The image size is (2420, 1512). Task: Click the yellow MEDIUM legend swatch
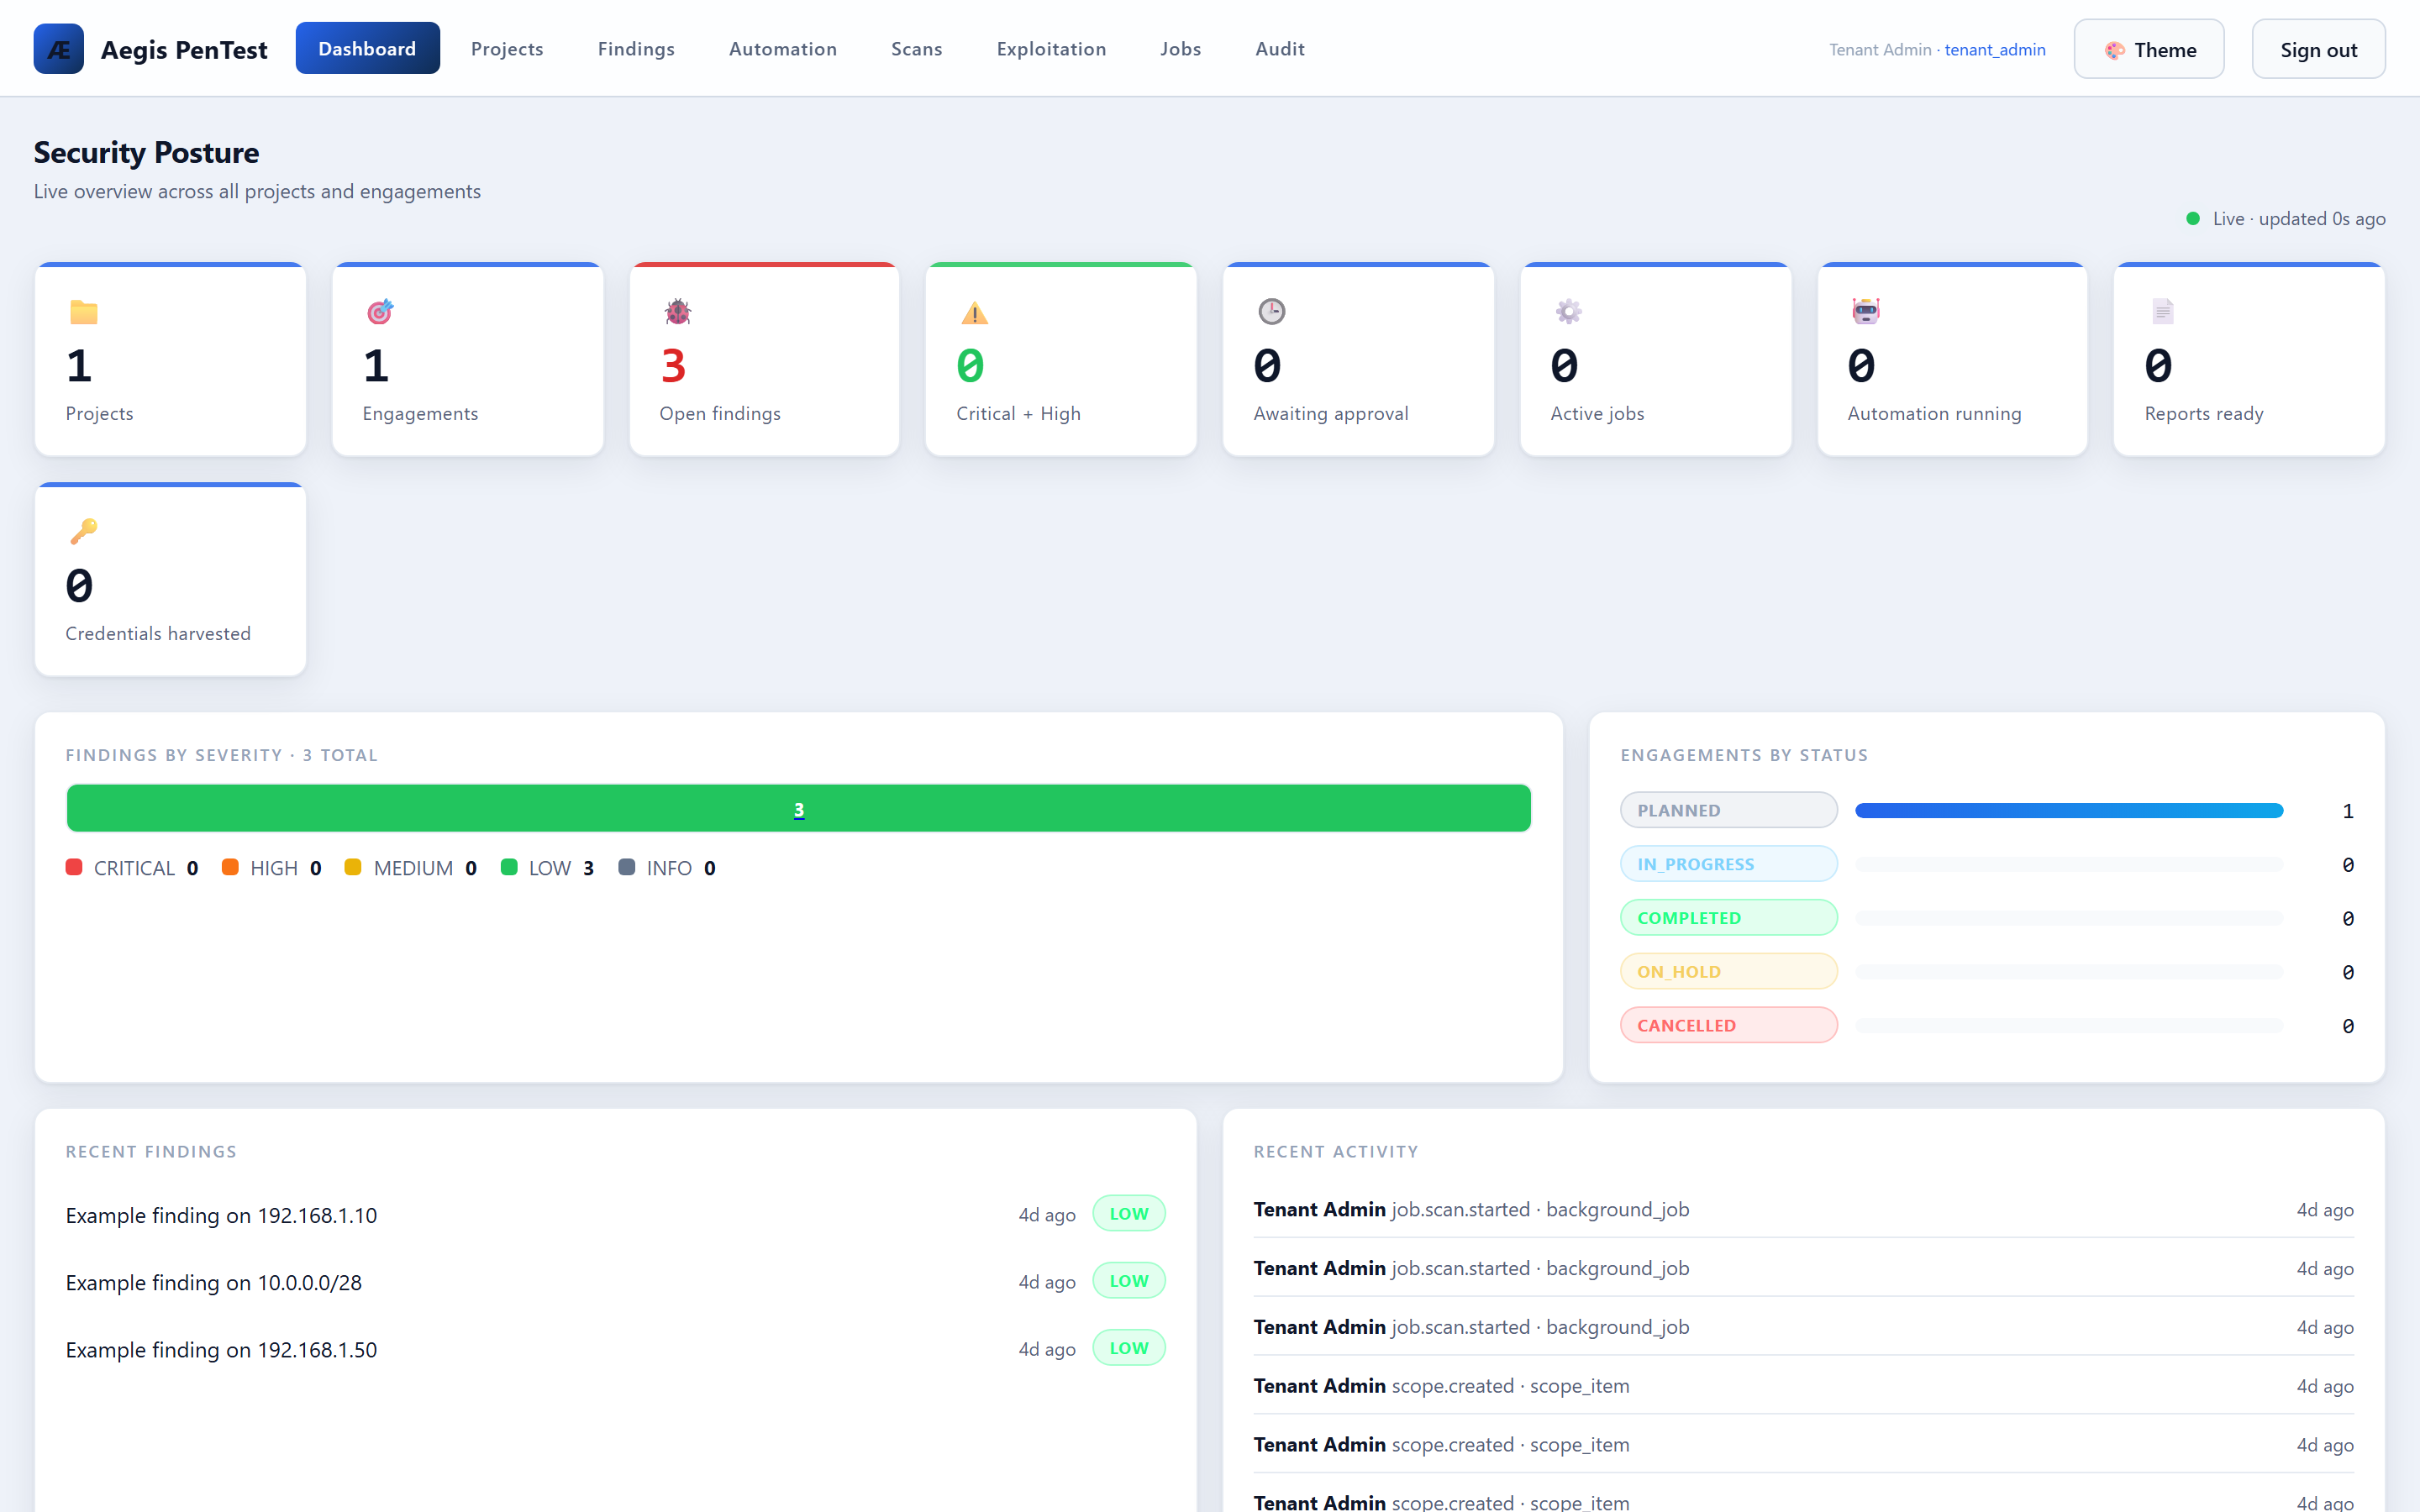353,867
